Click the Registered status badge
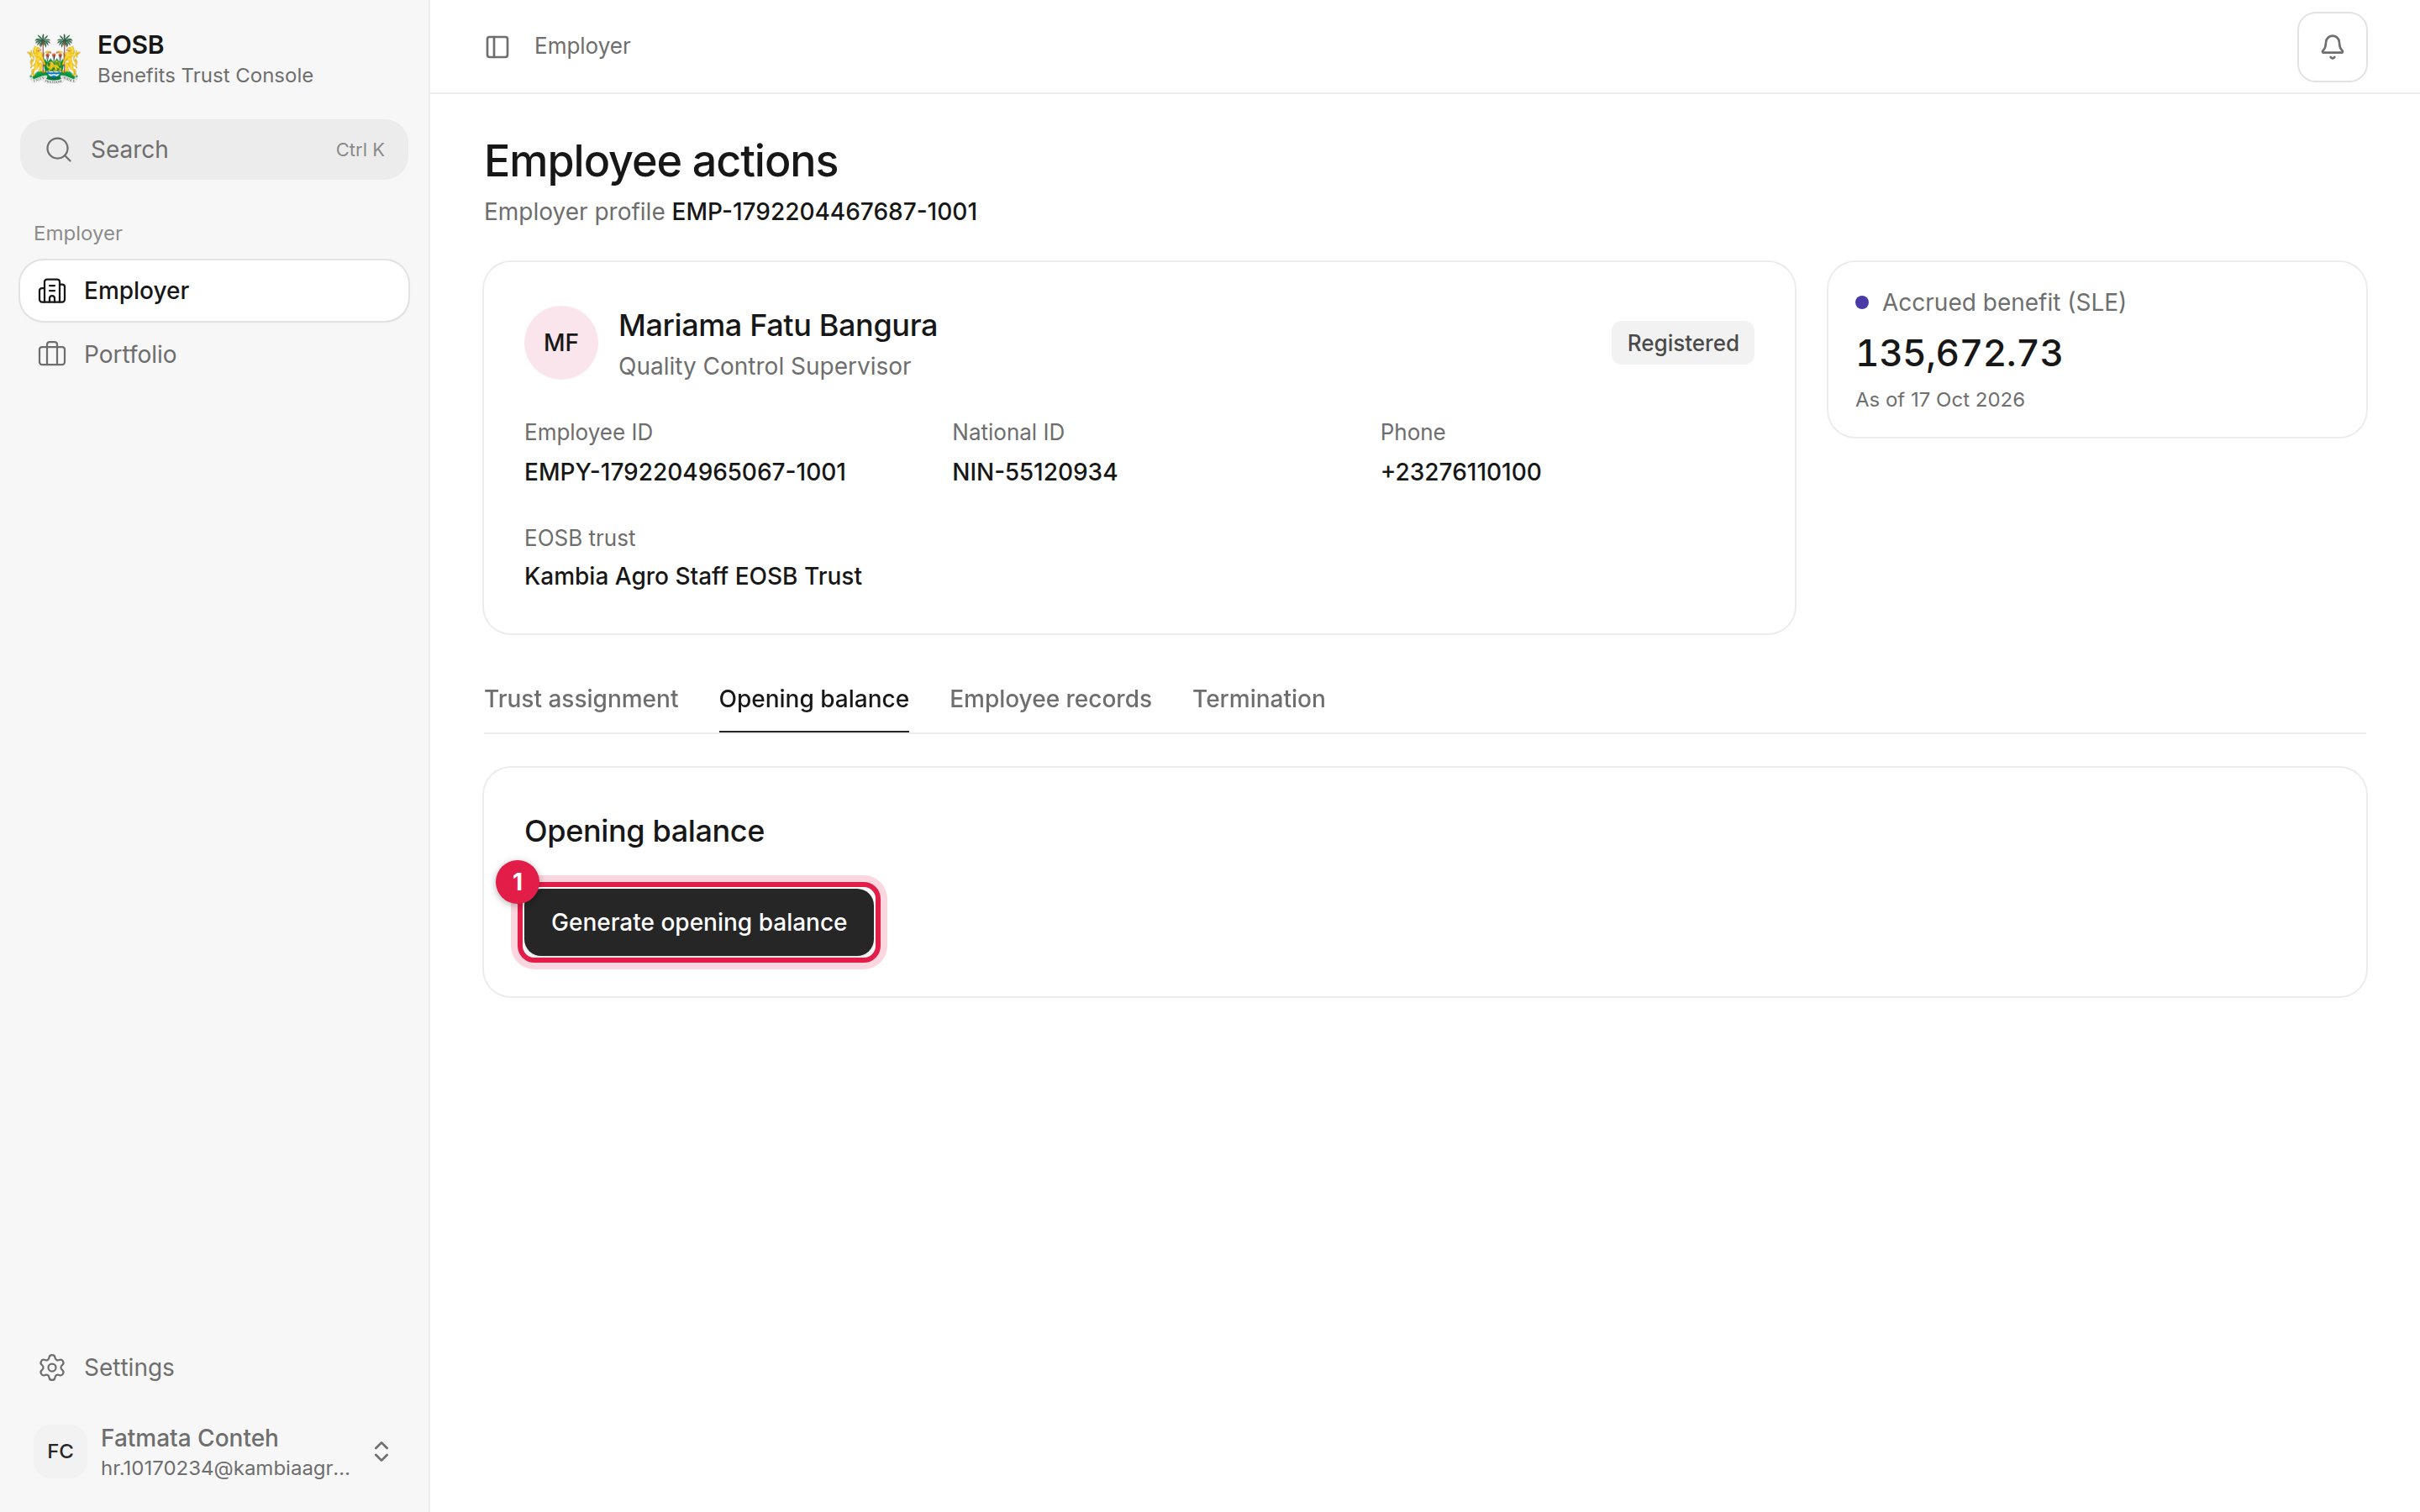 coord(1682,343)
